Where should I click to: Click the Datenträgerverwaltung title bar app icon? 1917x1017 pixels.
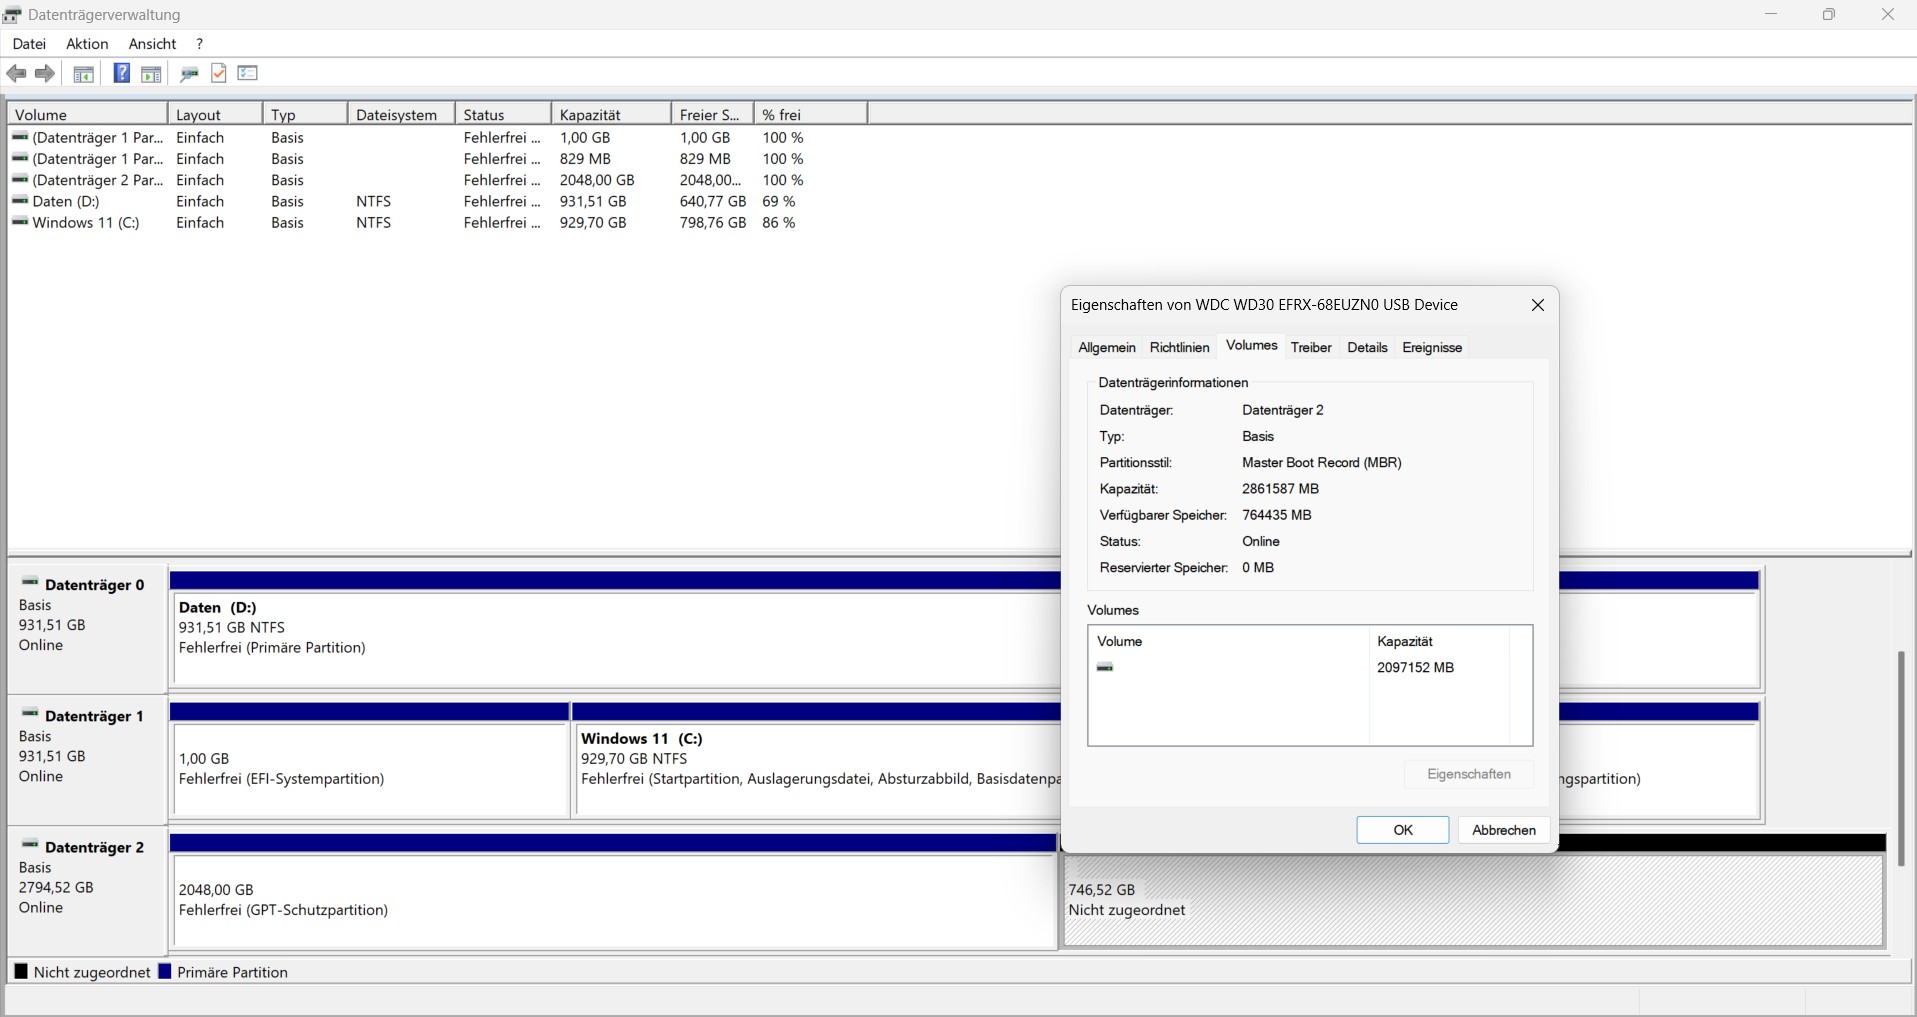[x=12, y=15]
